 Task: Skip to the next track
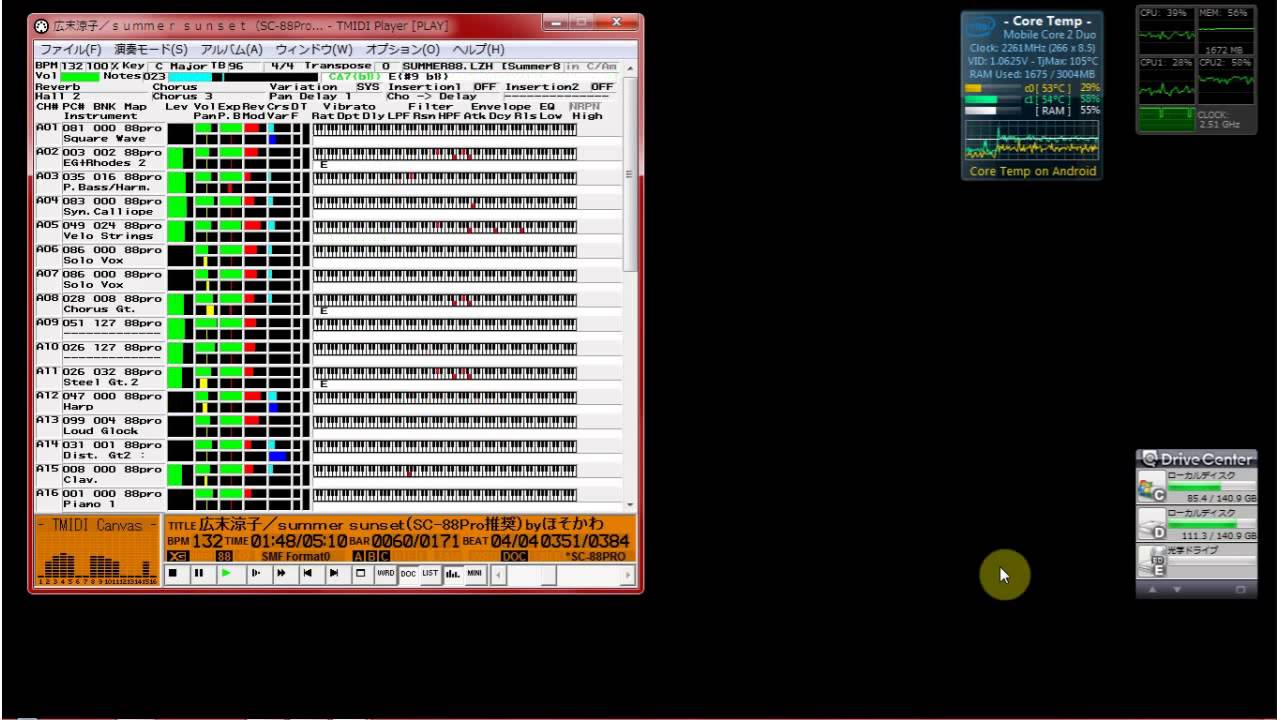(x=334, y=574)
